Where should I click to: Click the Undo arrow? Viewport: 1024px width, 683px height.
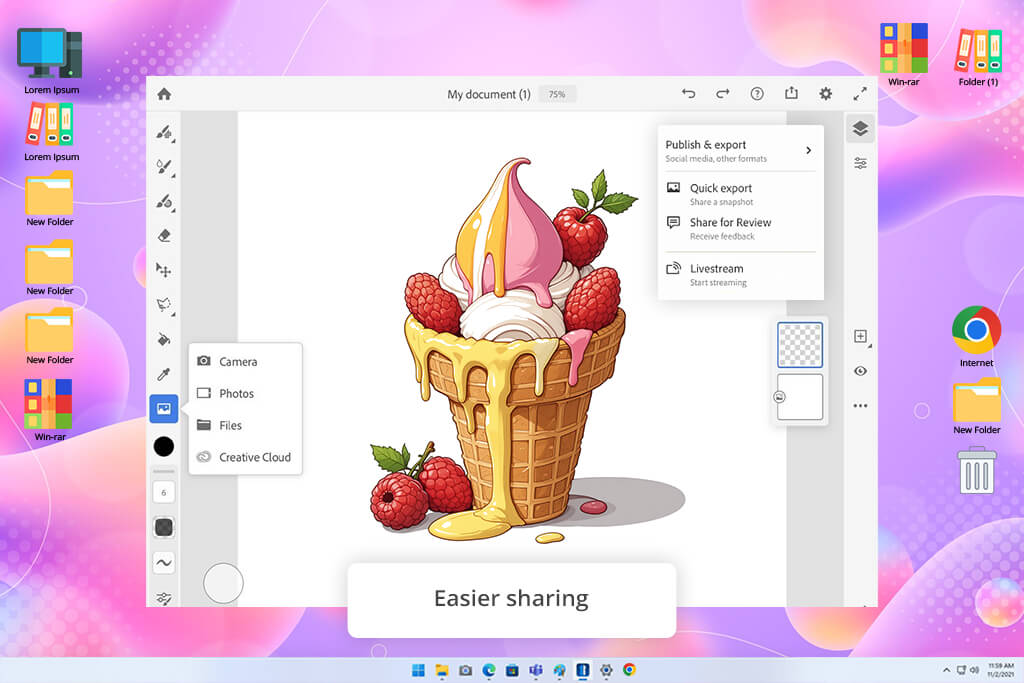[688, 94]
